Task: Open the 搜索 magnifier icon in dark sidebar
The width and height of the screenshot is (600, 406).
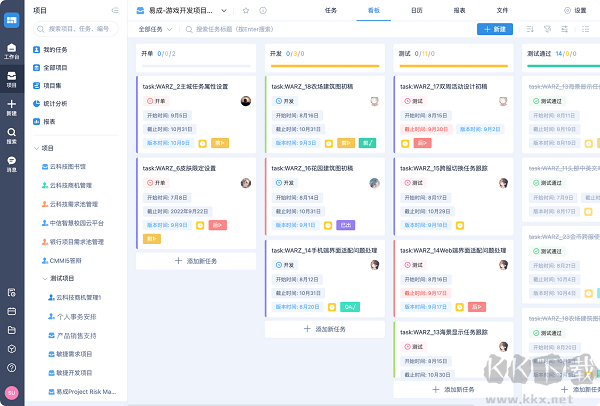Action: [11, 136]
